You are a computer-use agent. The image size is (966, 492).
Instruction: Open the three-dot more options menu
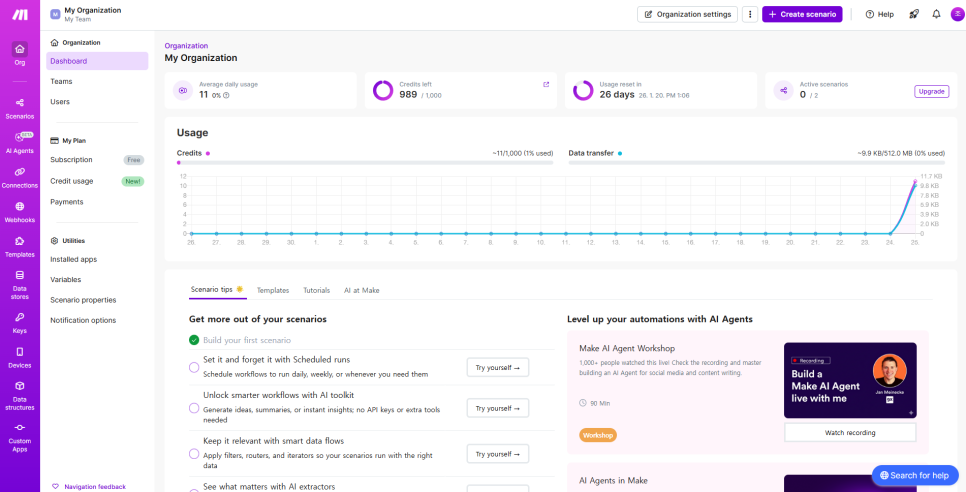(750, 14)
